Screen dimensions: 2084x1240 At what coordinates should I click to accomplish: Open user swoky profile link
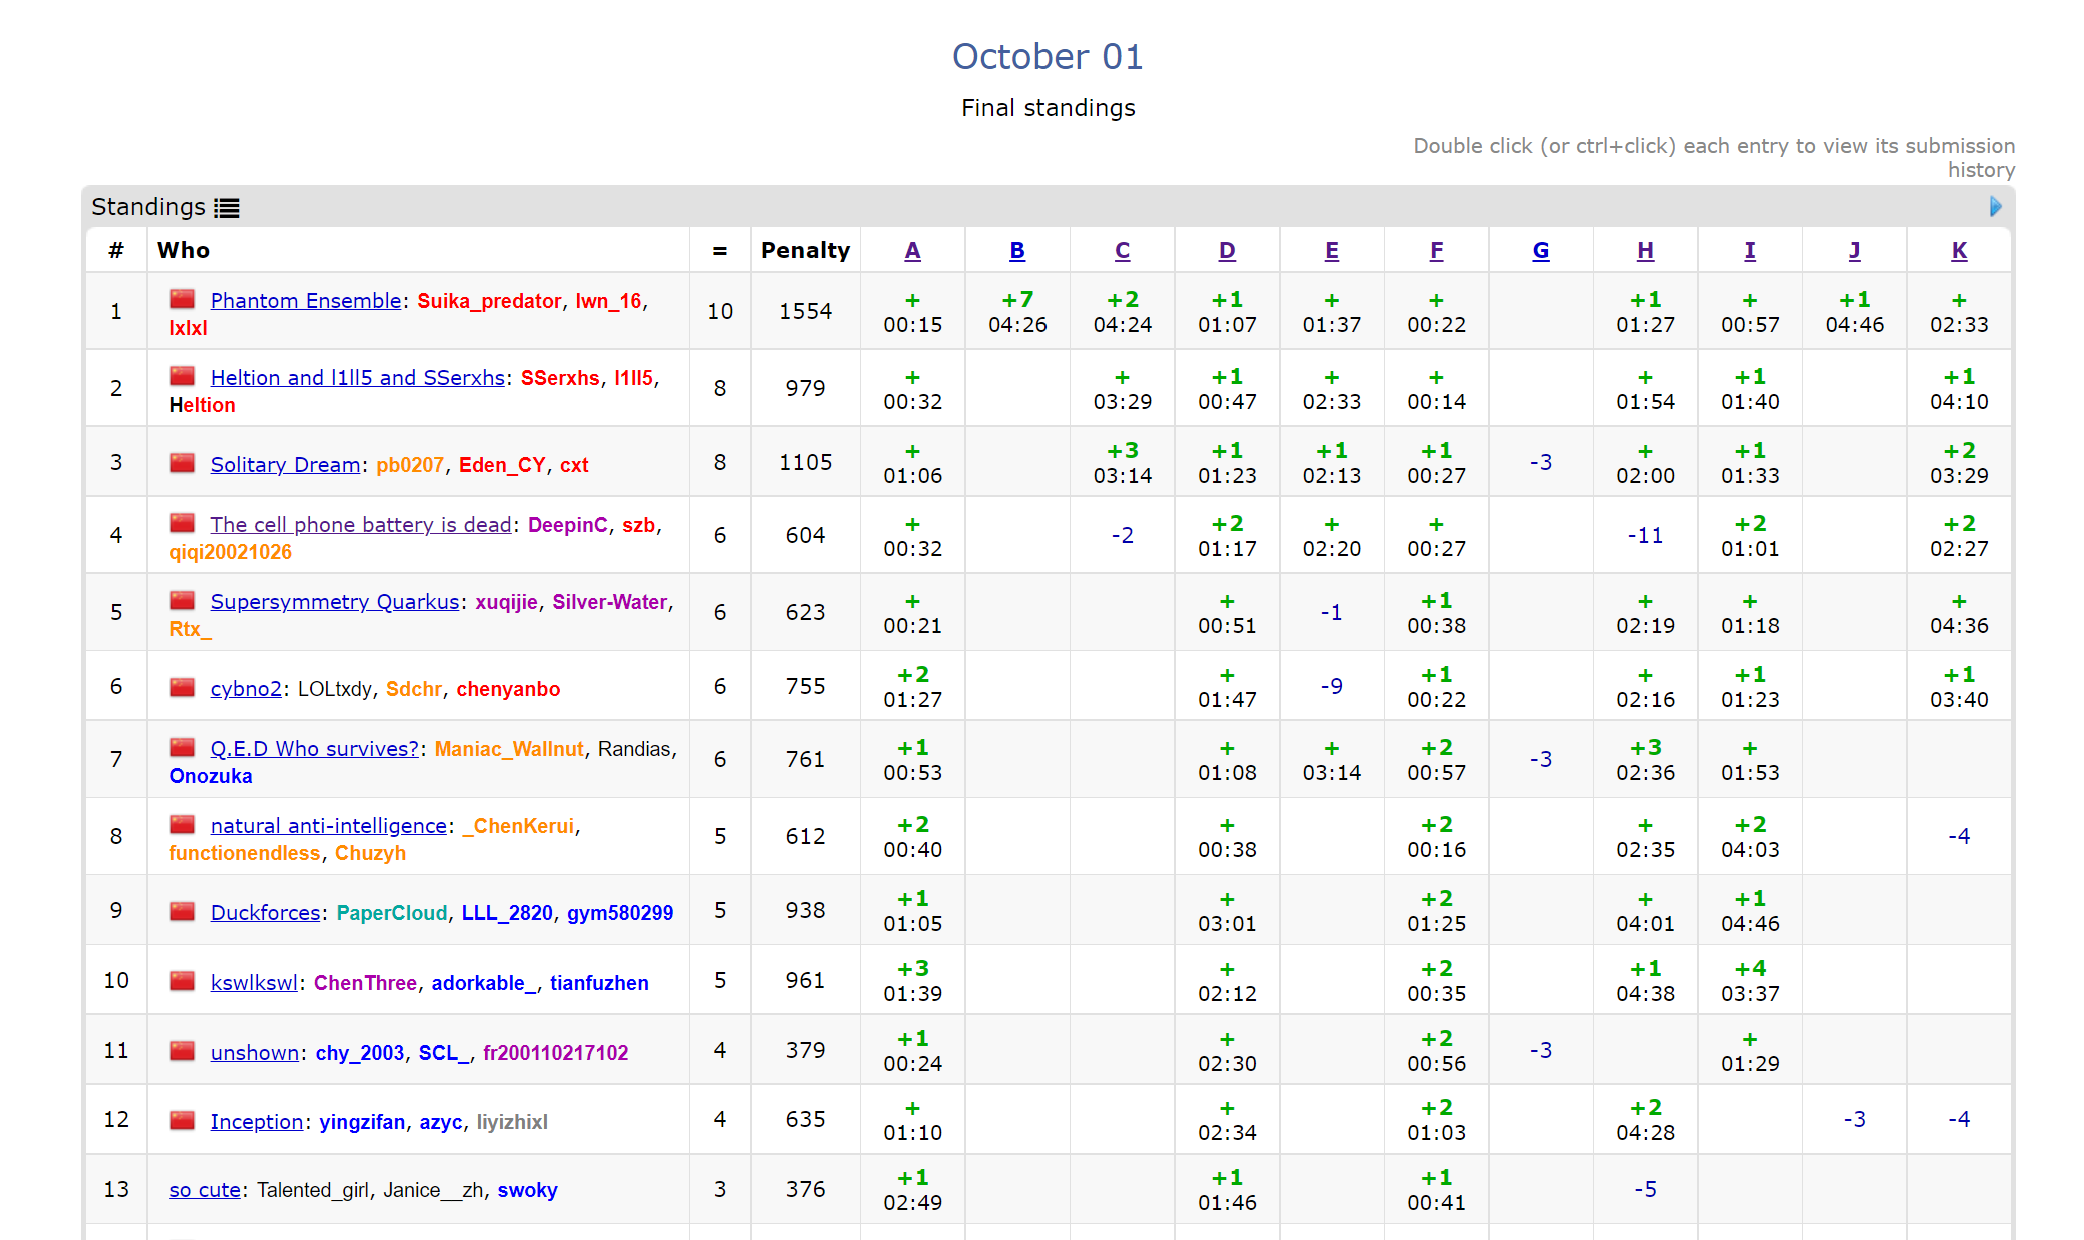point(527,1190)
